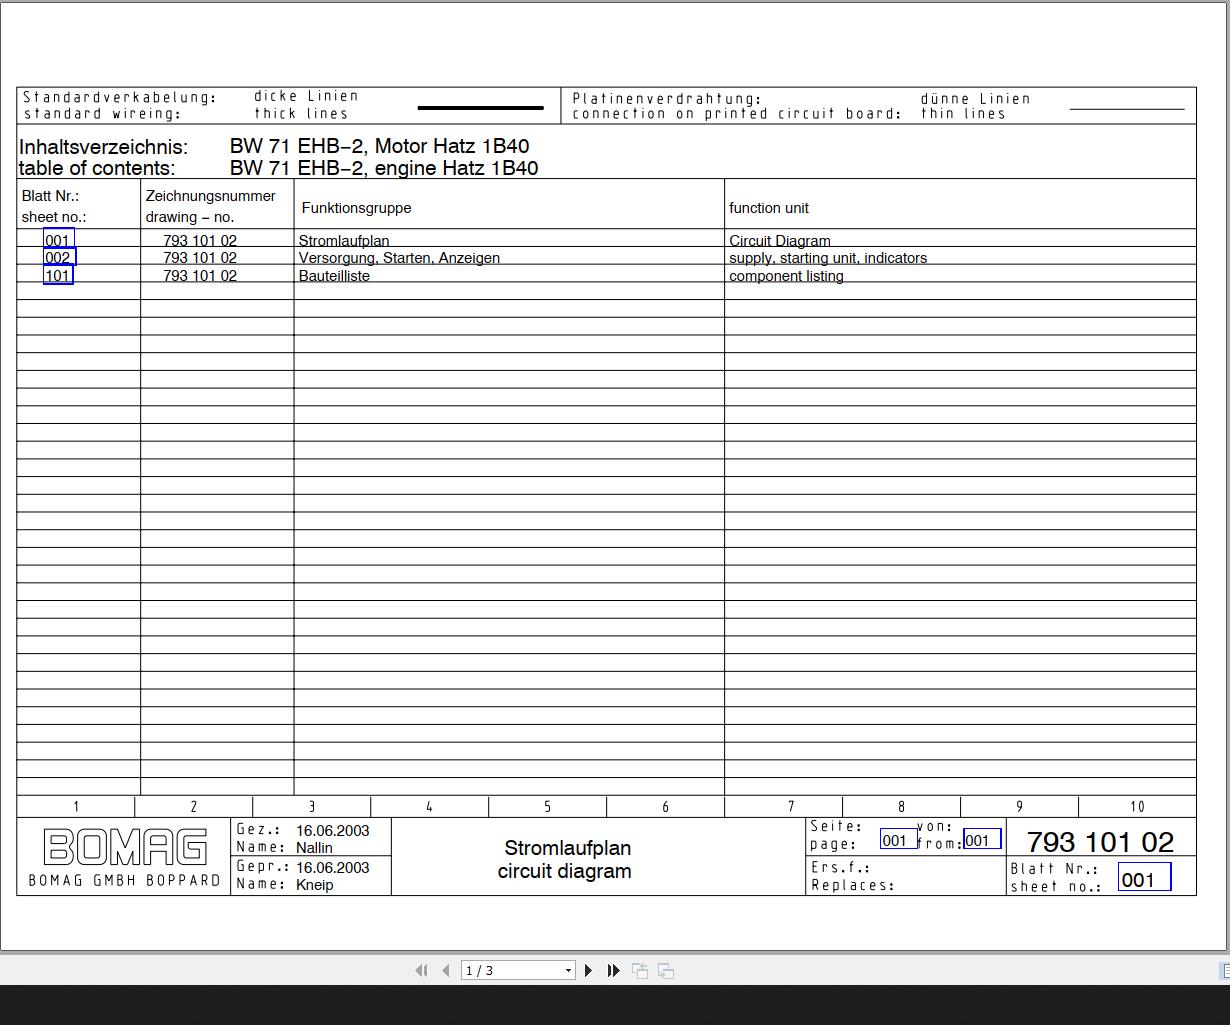This screenshot has height=1025, width=1230.
Task: Open sheet link 001 in contents table
Action: point(58,240)
